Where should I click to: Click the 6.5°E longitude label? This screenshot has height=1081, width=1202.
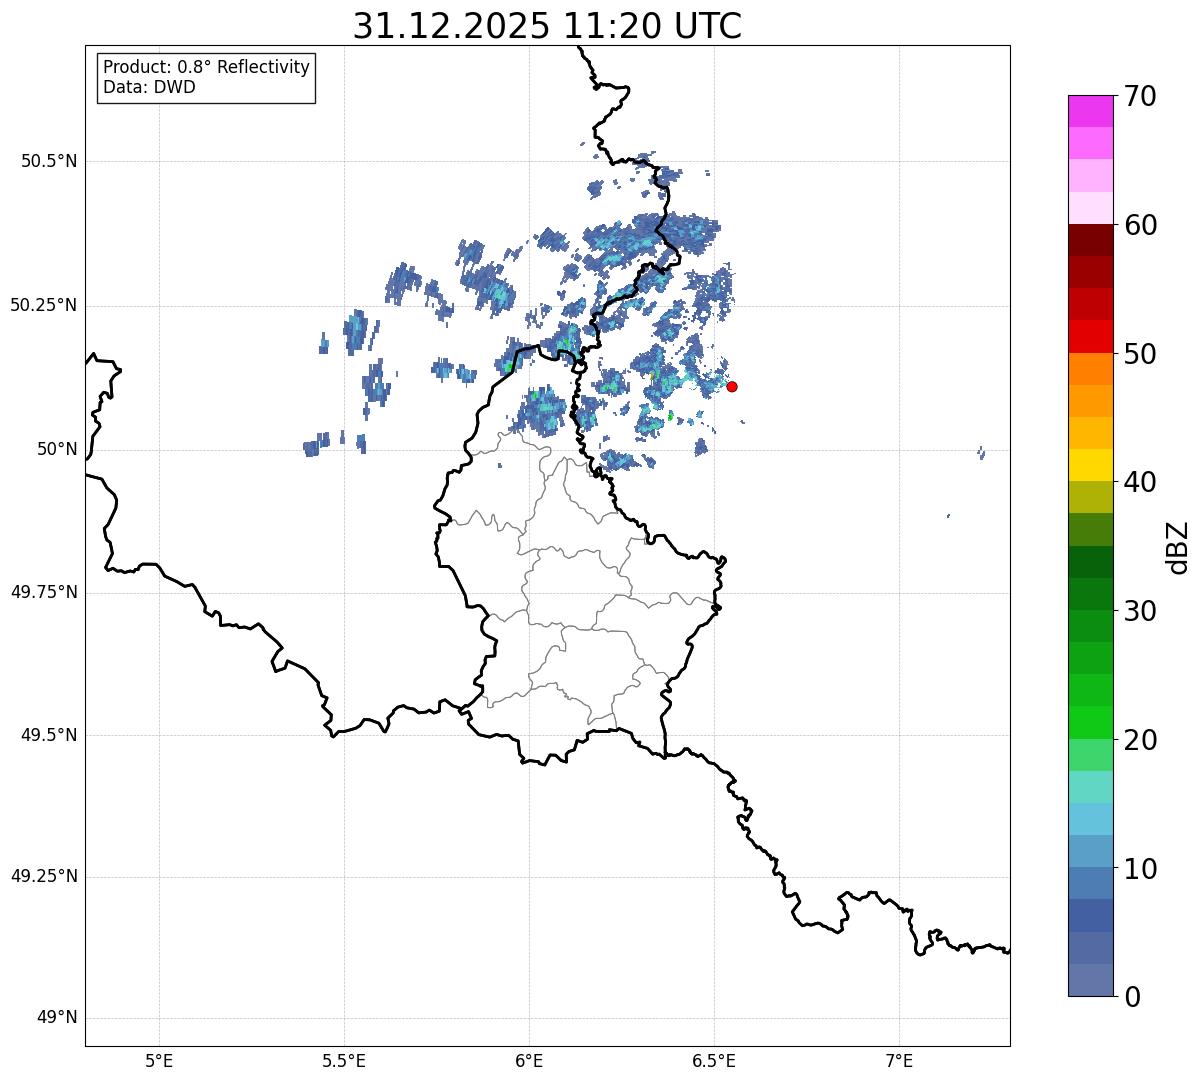pos(714,1060)
